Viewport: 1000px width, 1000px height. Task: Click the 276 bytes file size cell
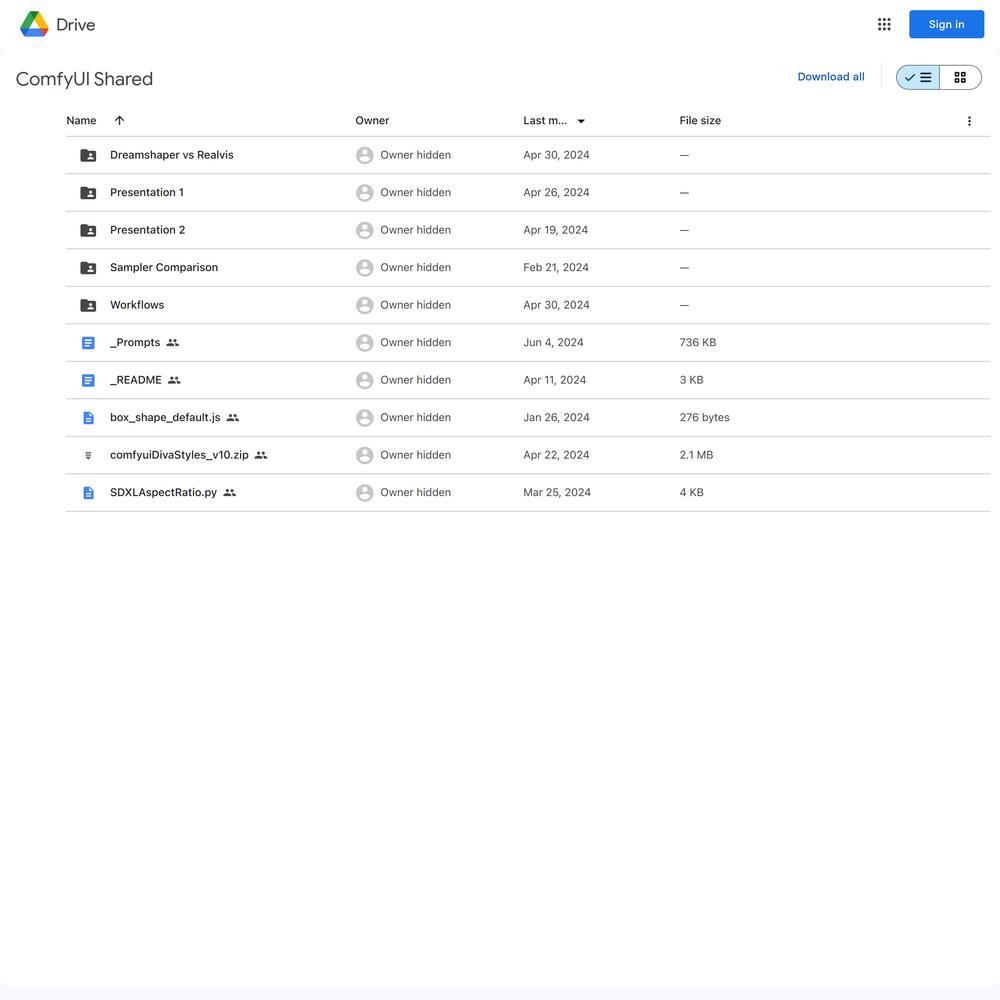[x=704, y=418]
